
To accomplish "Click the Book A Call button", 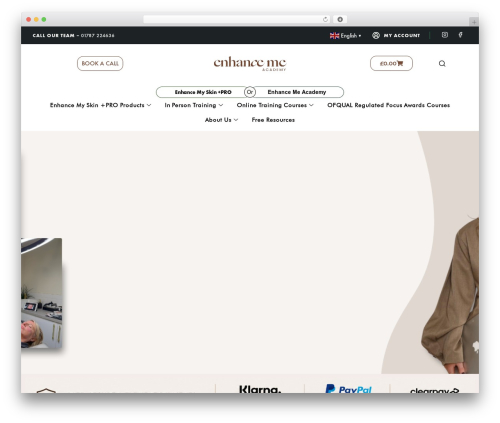I will [x=100, y=63].
